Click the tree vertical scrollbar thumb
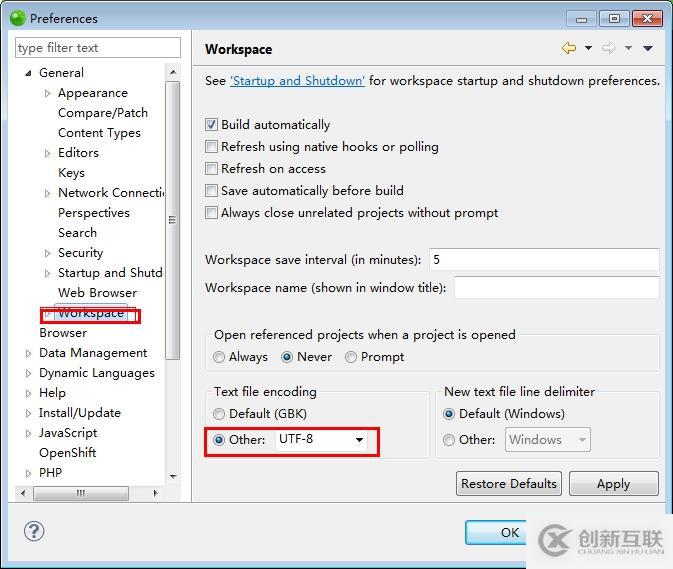 tap(173, 220)
